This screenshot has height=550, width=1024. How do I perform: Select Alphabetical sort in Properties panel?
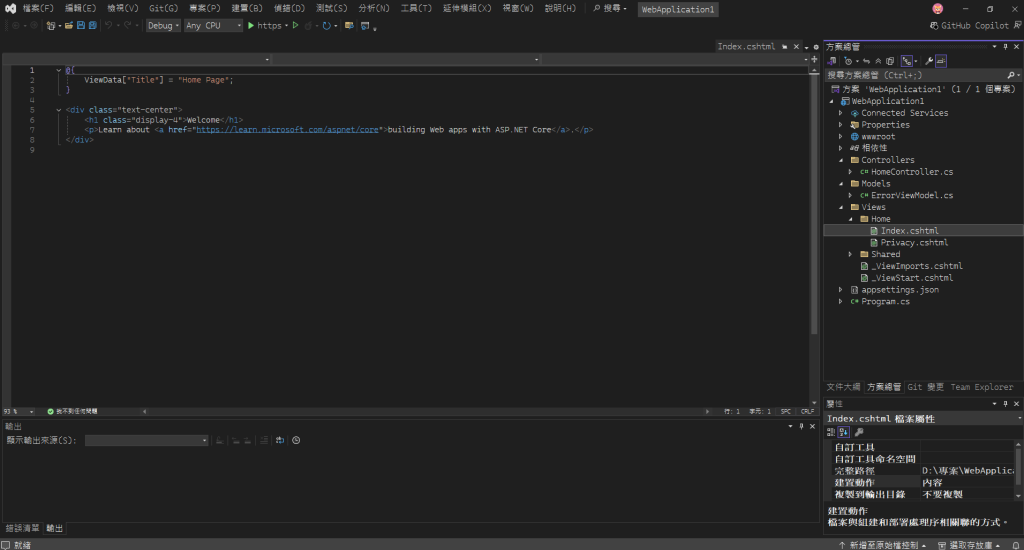pyautogui.click(x=844, y=432)
